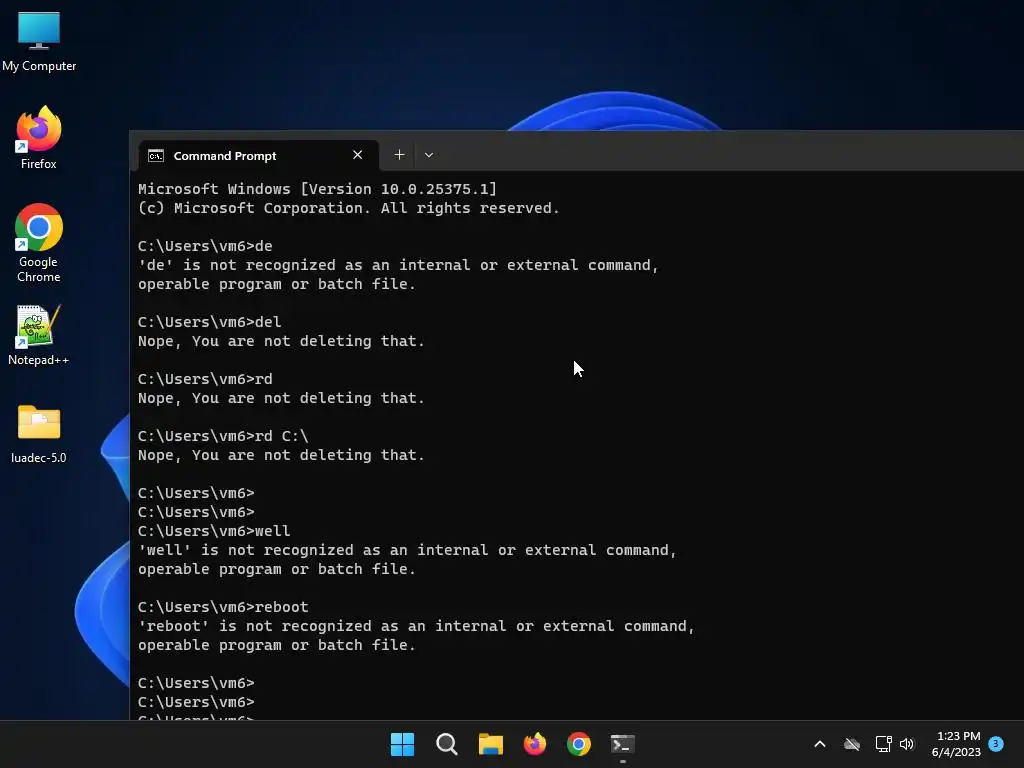Image resolution: width=1024 pixels, height=768 pixels.
Task: Open Google Chrome desktop shortcut
Action: click(x=39, y=243)
